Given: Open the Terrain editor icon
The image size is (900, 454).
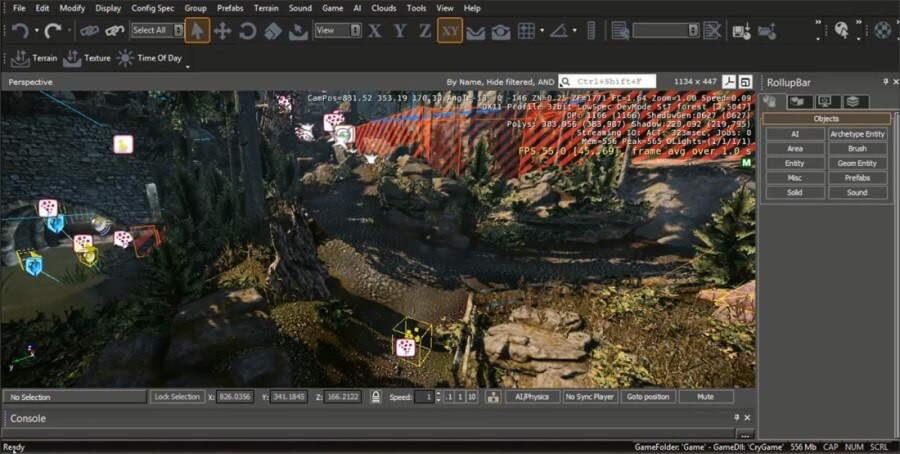Looking at the screenshot, I should (x=21, y=58).
